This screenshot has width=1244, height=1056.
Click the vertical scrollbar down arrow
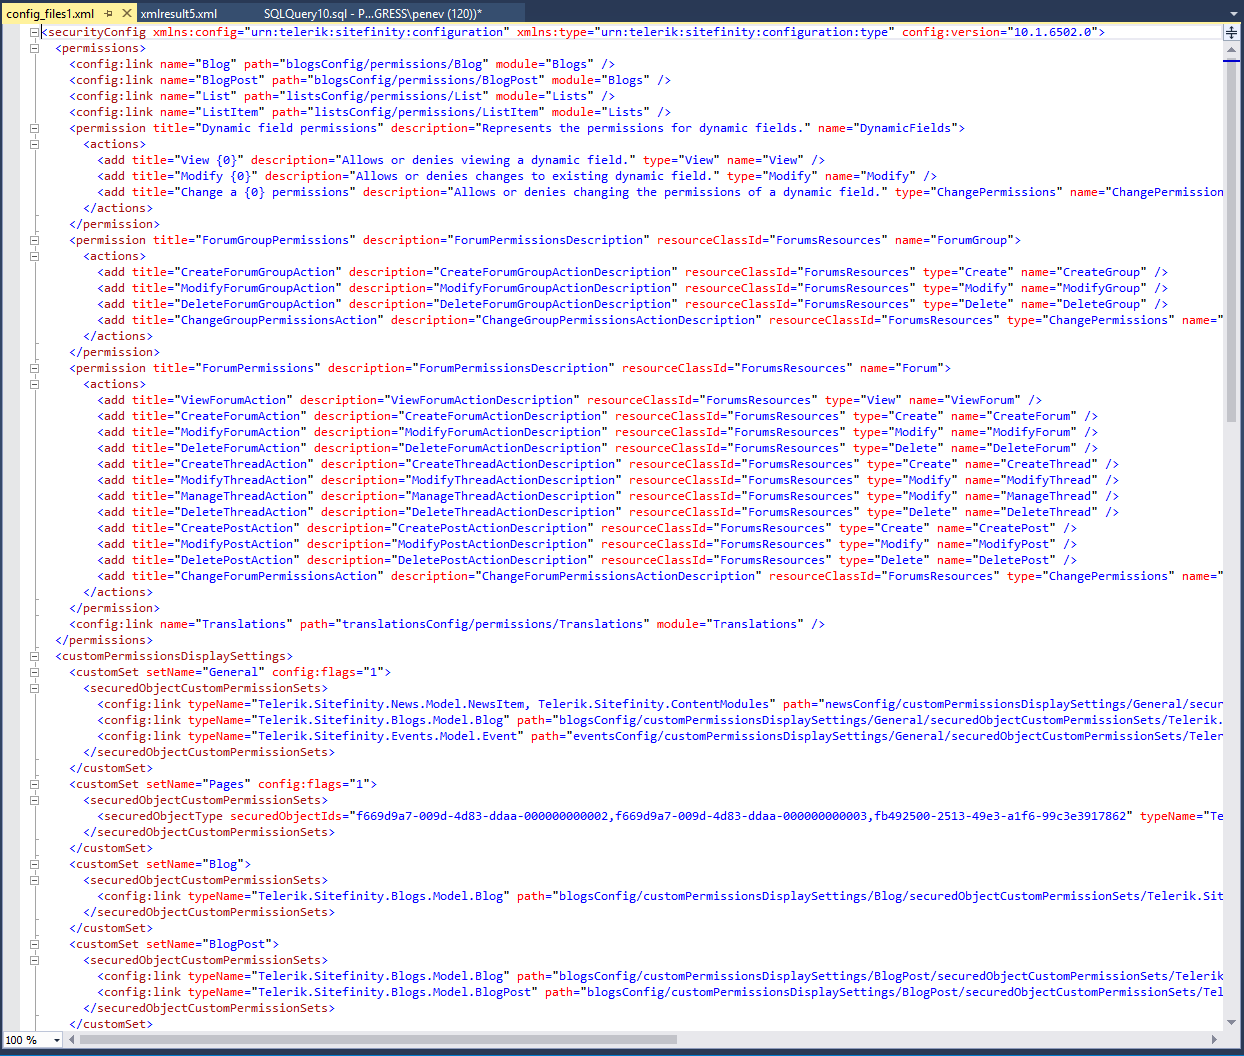click(x=1231, y=1022)
